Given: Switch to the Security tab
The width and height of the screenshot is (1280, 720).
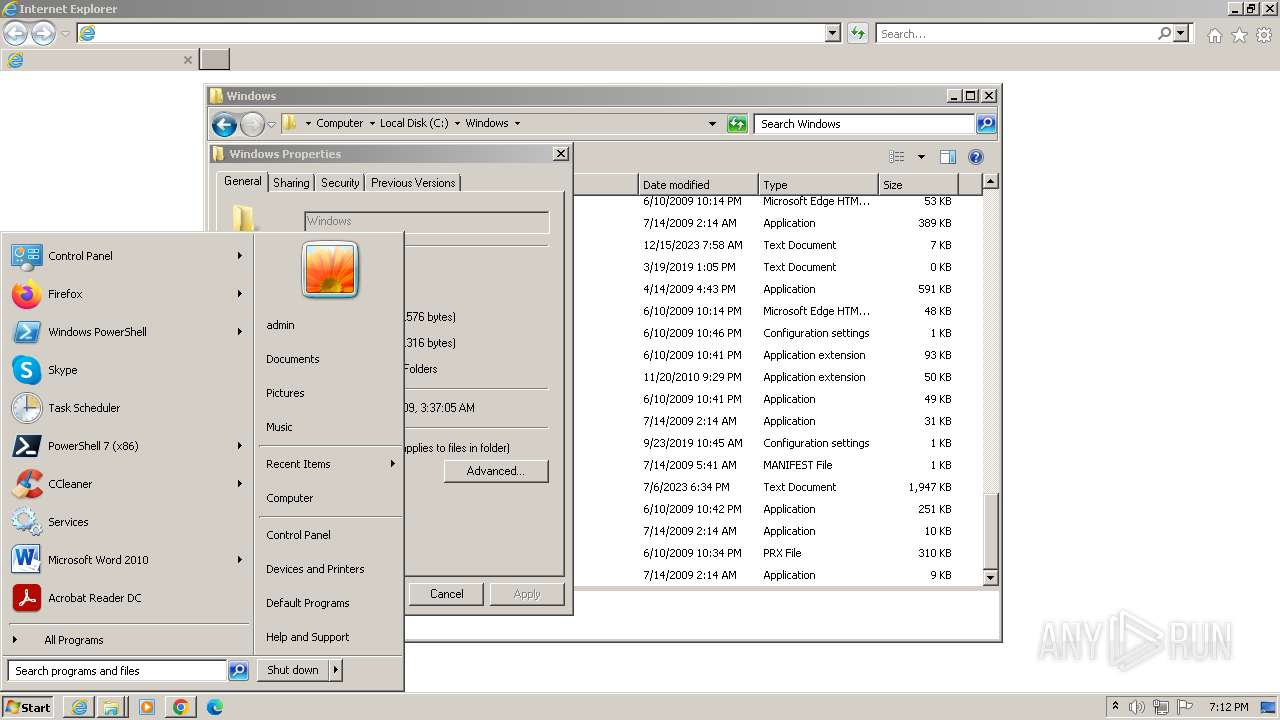Looking at the screenshot, I should tap(340, 183).
